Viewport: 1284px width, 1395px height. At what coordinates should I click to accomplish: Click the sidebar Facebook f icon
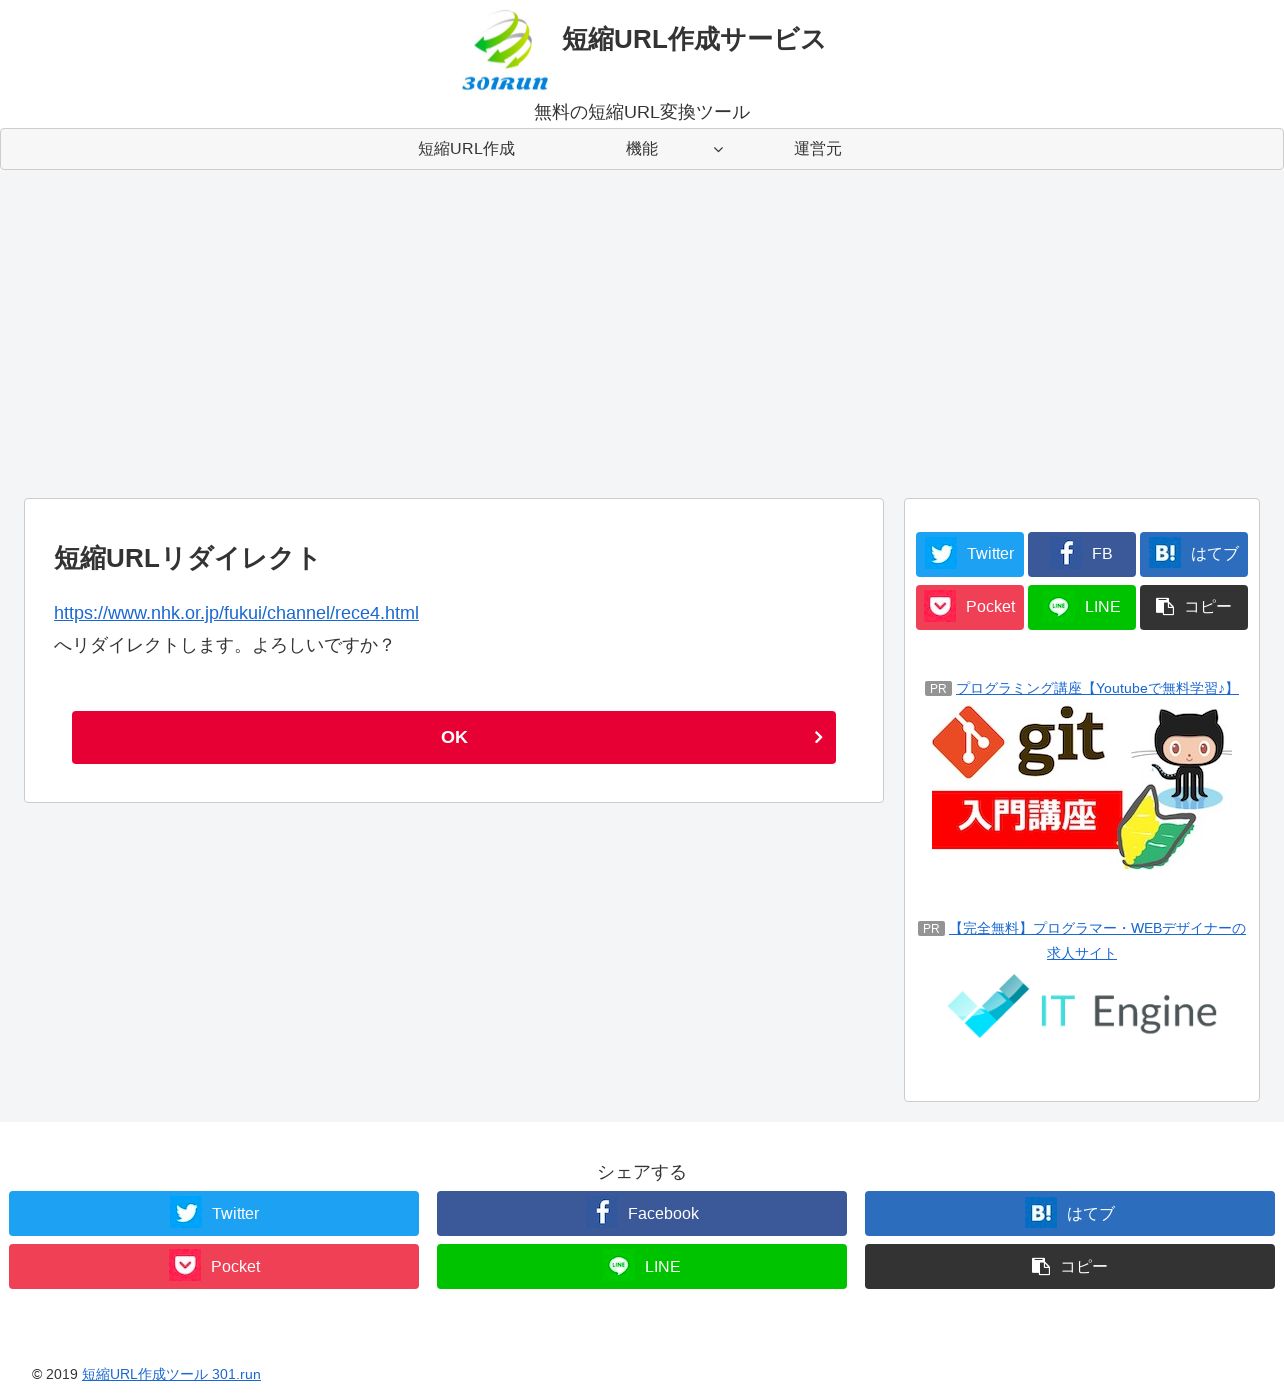(1067, 554)
